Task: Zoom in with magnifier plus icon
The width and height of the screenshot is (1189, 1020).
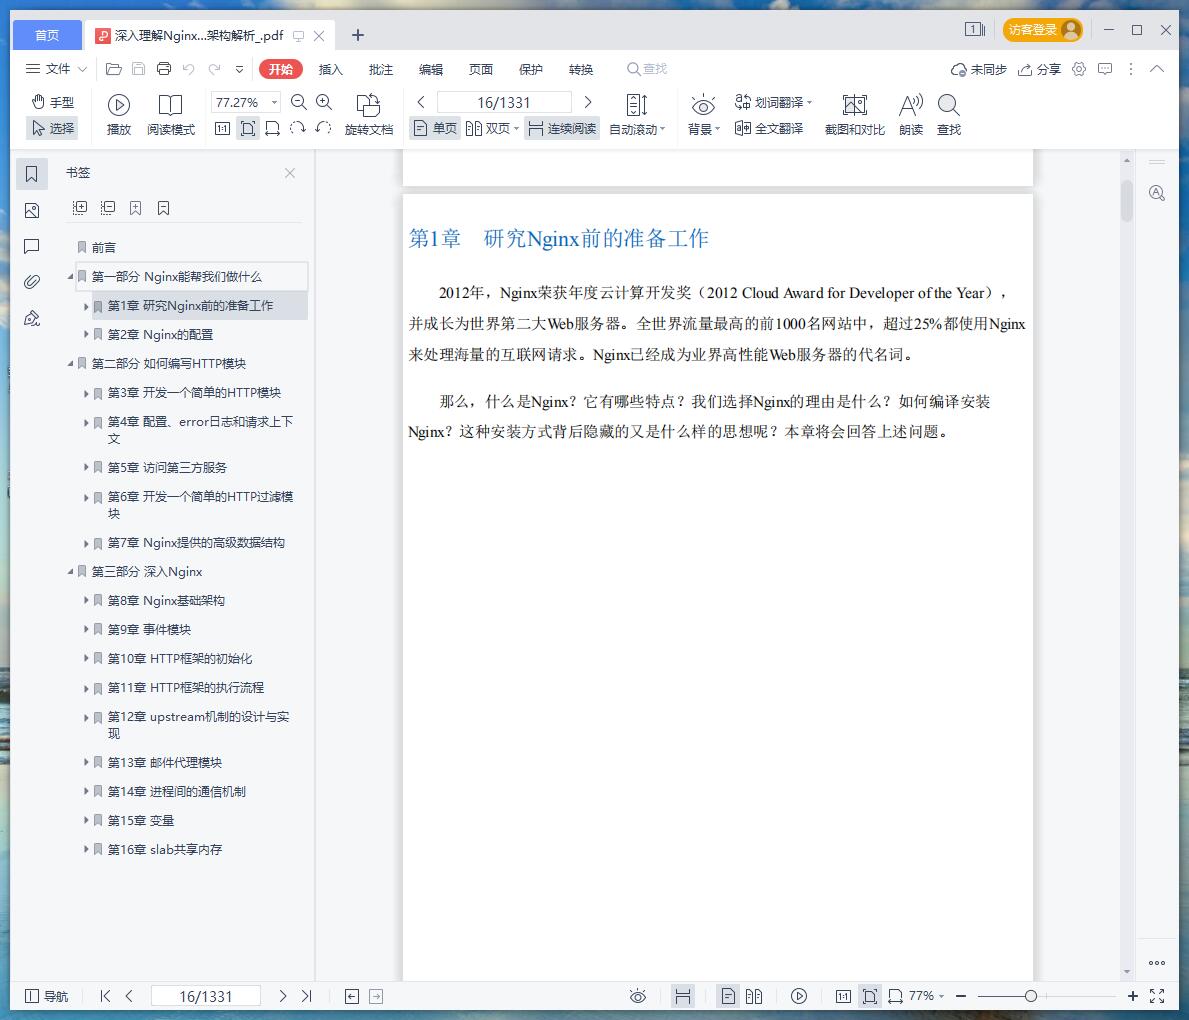Action: click(324, 102)
